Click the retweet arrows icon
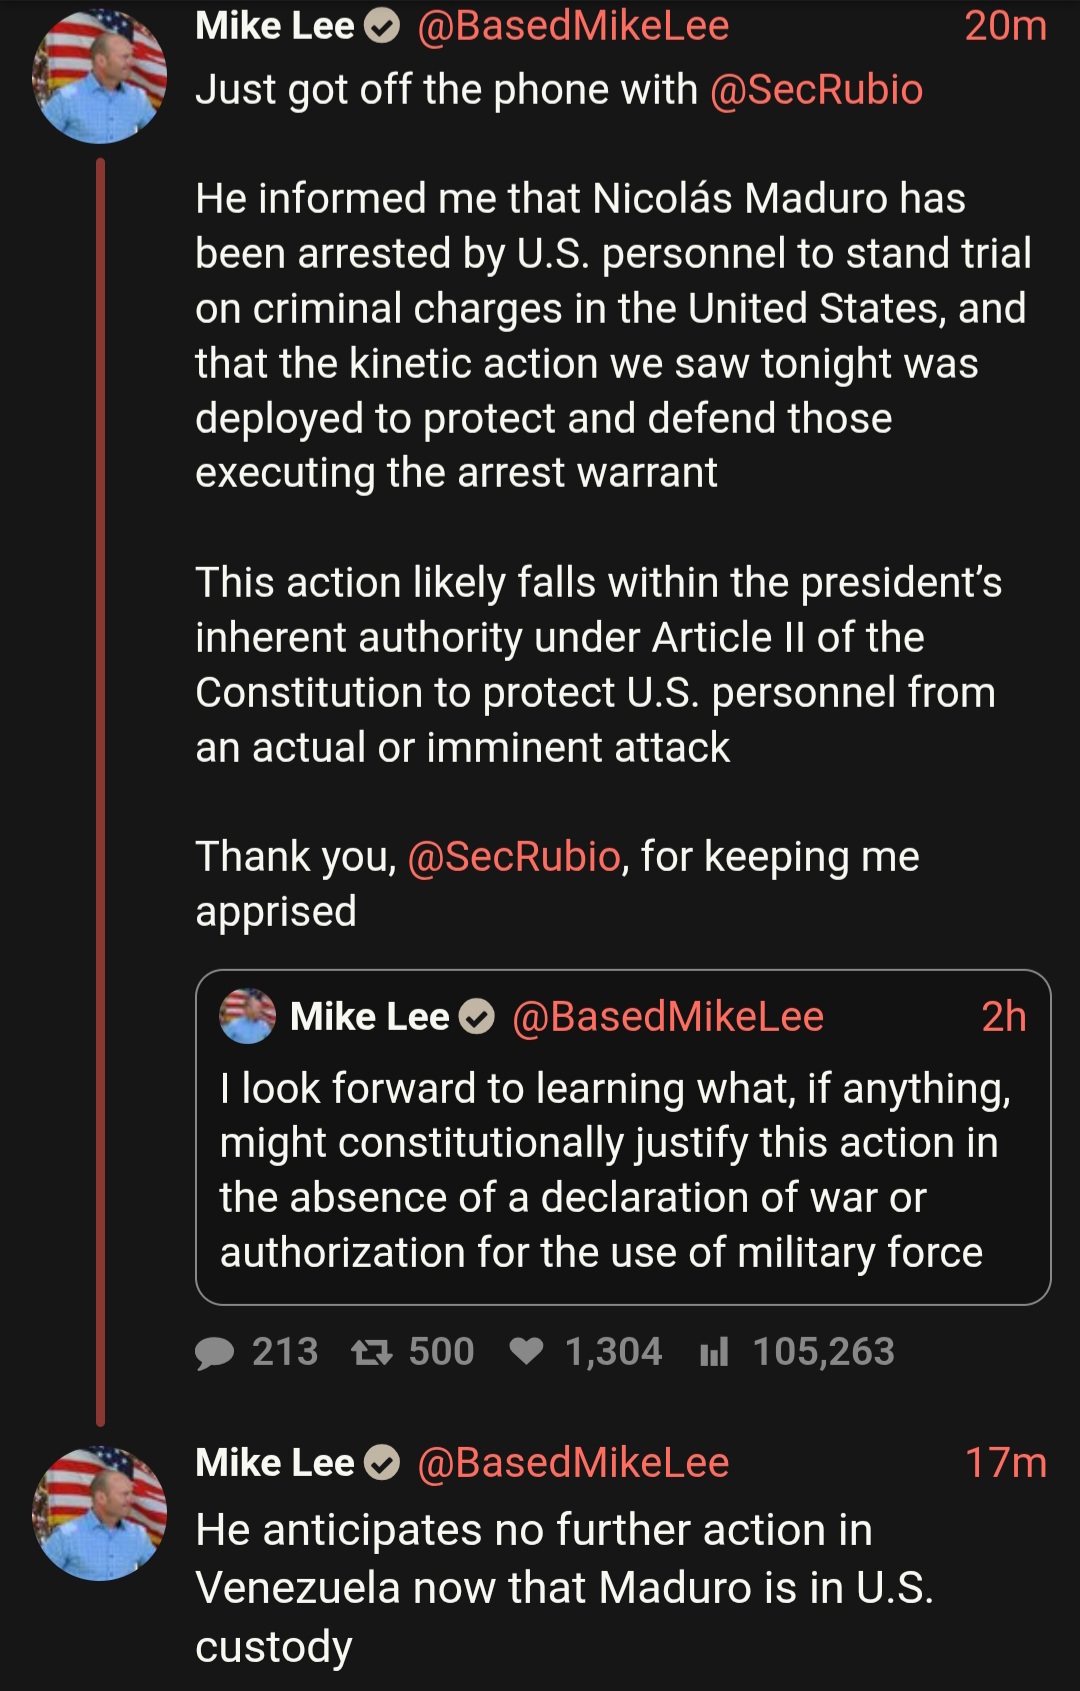The image size is (1080, 1691). (371, 1352)
